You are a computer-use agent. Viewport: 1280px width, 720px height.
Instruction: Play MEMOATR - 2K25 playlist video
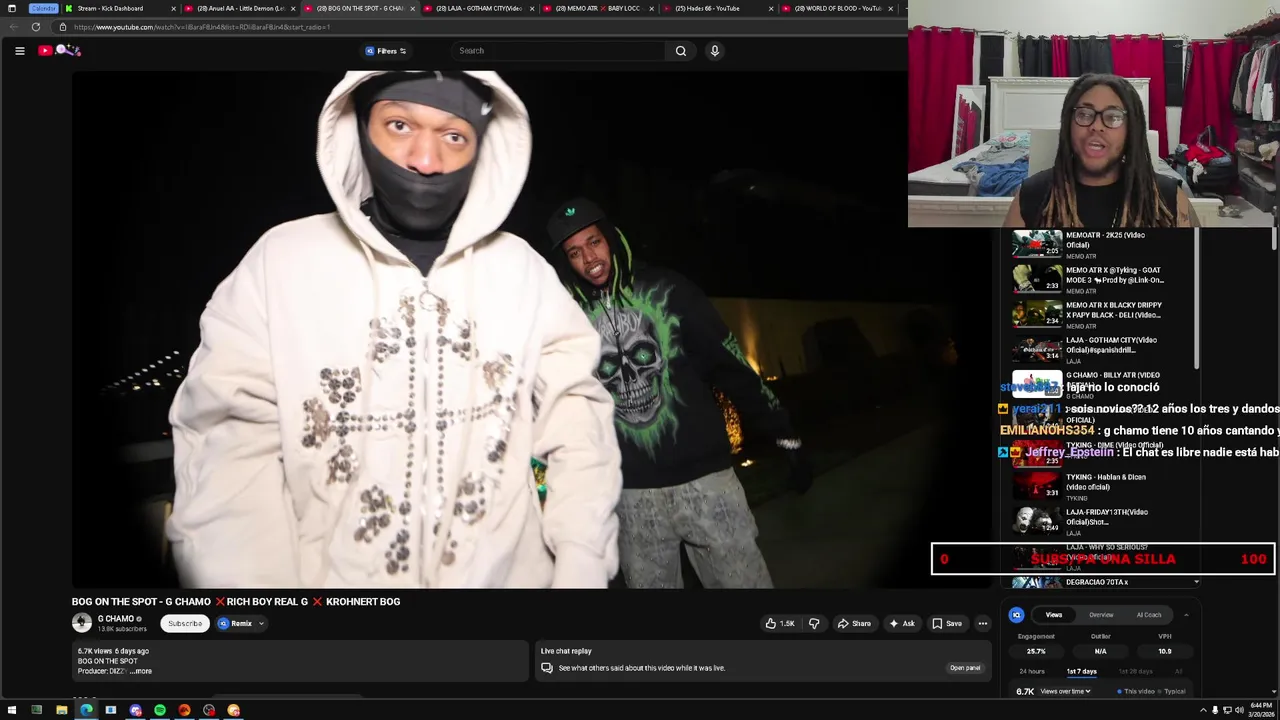click(x=1103, y=245)
